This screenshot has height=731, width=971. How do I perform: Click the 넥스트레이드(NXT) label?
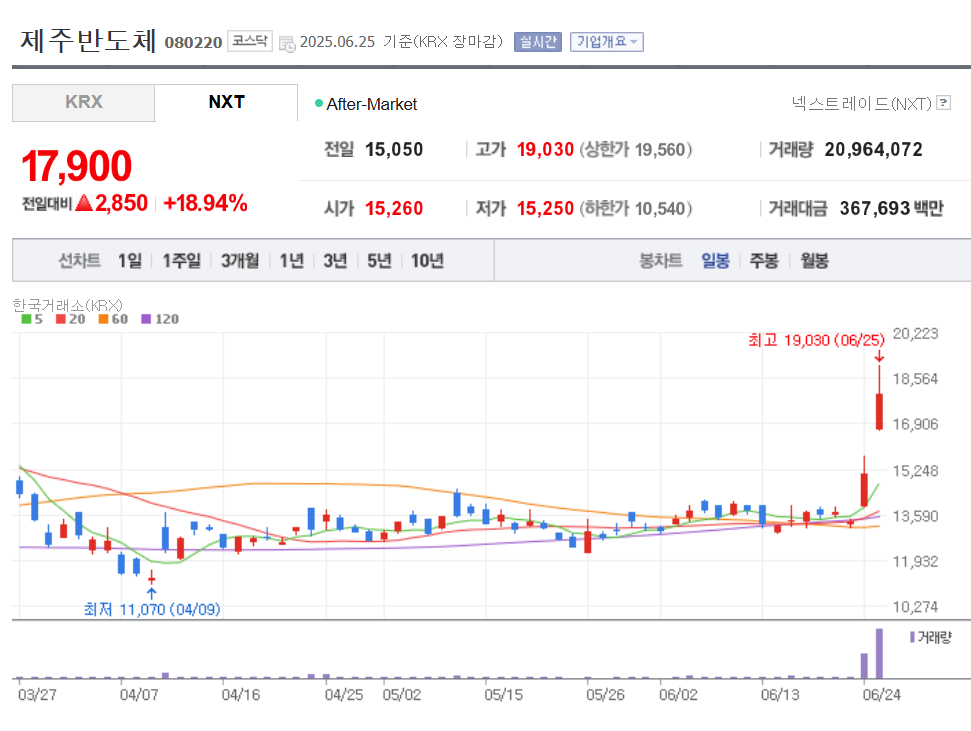click(x=861, y=103)
